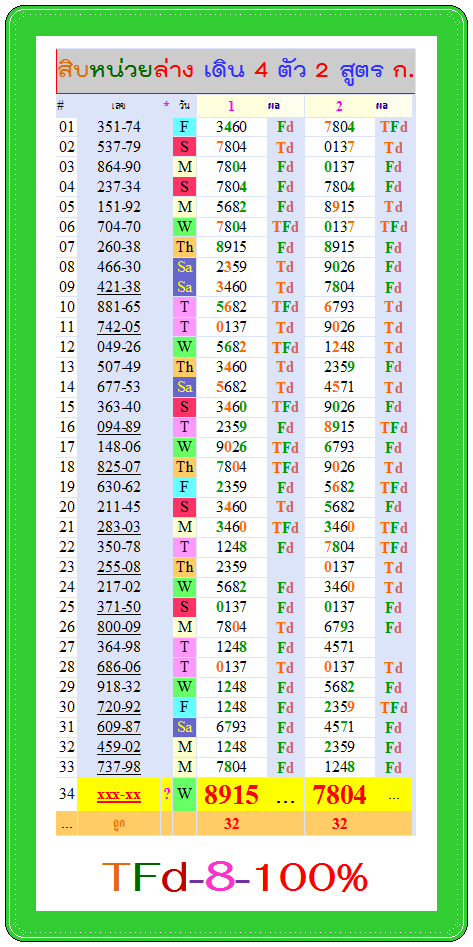This screenshot has width=473, height=947.
Task: Select the blue Sa day cell in row 08
Action: (x=184, y=266)
